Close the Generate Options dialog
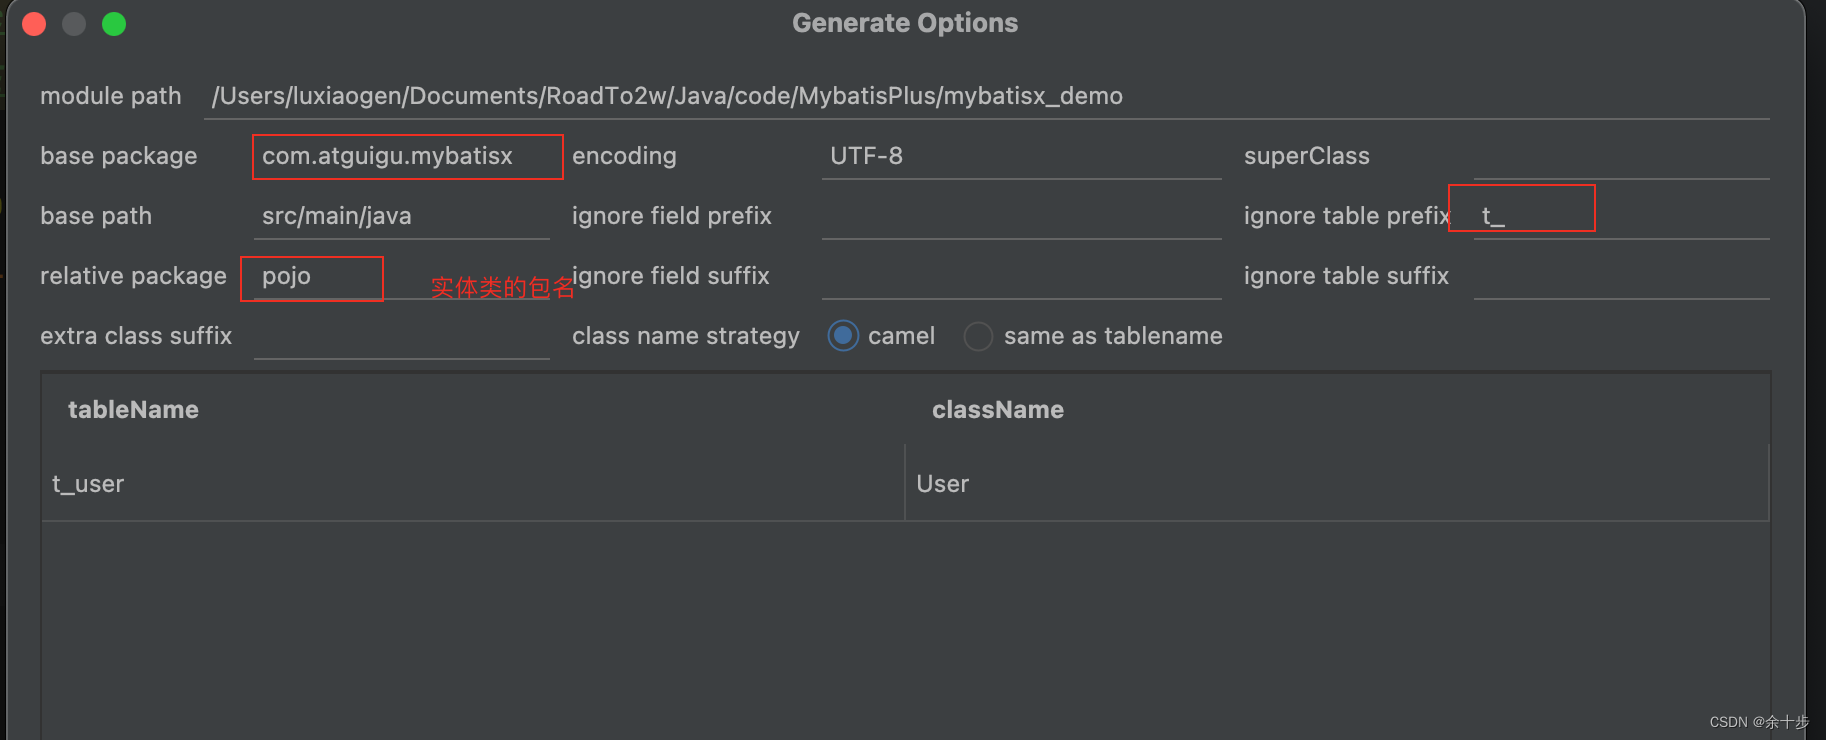The height and width of the screenshot is (740, 1826). tap(34, 24)
